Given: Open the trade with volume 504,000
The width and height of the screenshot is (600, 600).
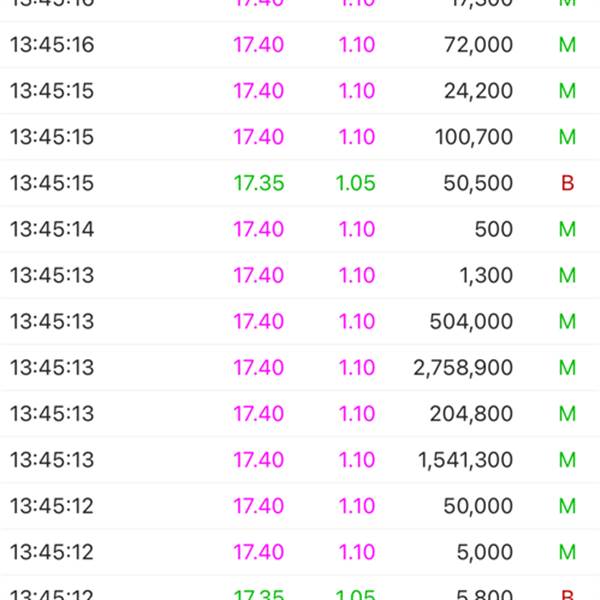Looking at the screenshot, I should [300, 321].
